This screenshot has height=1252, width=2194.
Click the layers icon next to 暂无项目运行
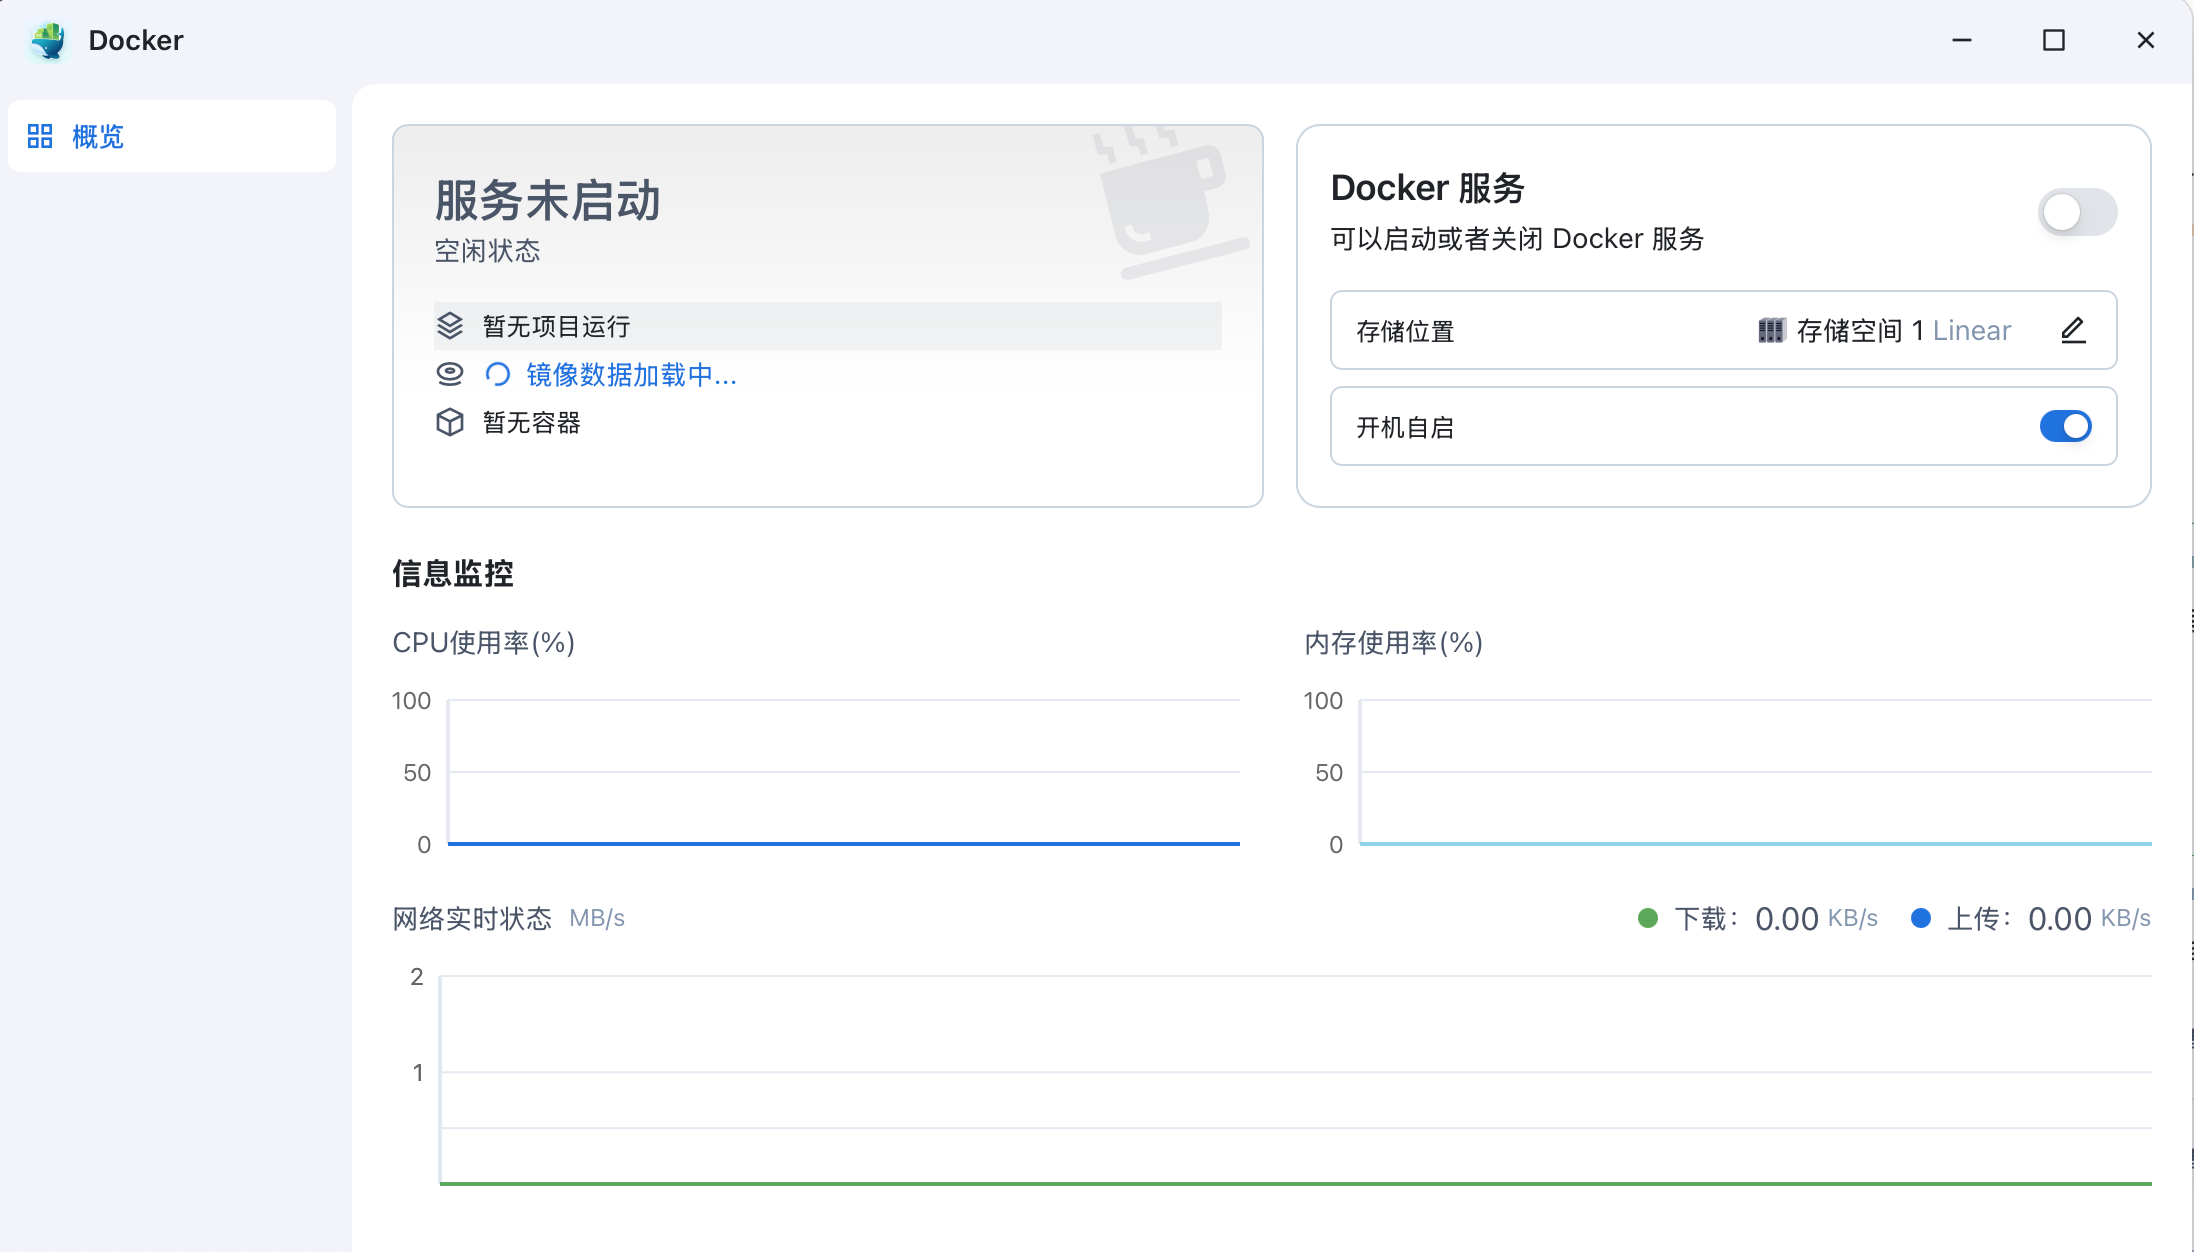pos(450,326)
